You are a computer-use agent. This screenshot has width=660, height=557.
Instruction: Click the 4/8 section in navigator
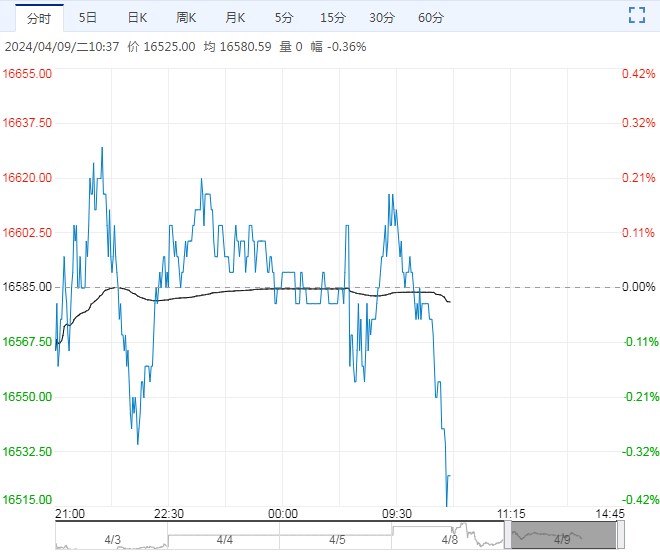449,539
